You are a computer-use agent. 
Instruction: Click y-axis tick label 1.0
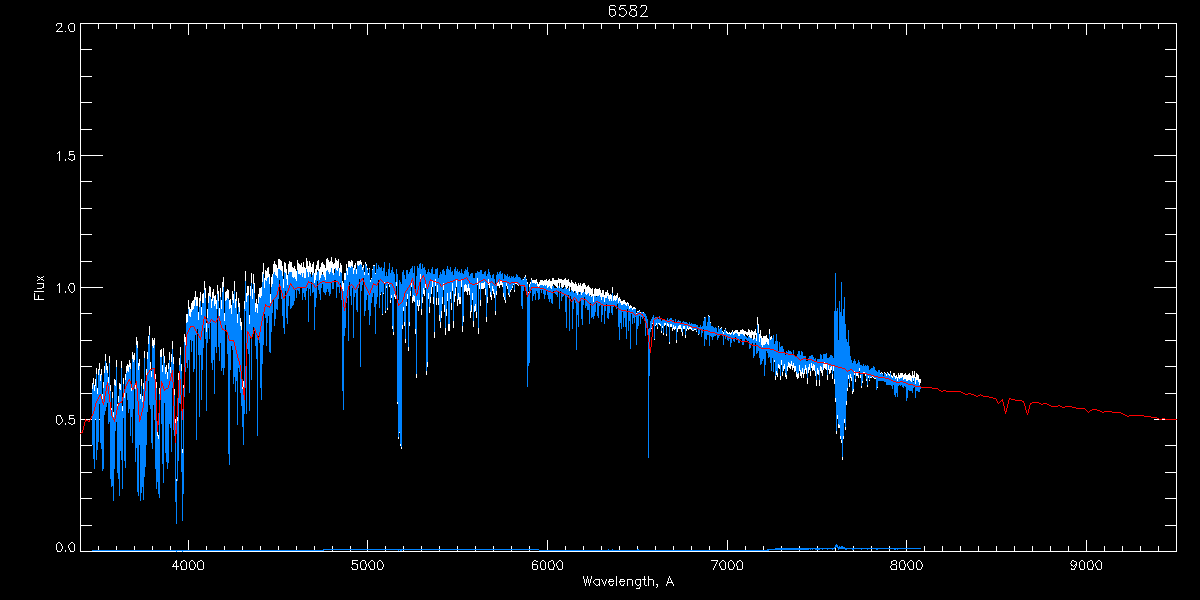click(65, 288)
